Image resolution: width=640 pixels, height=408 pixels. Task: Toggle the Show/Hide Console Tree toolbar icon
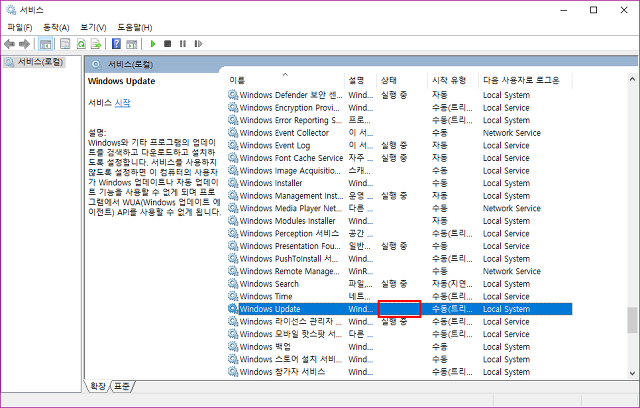point(45,44)
